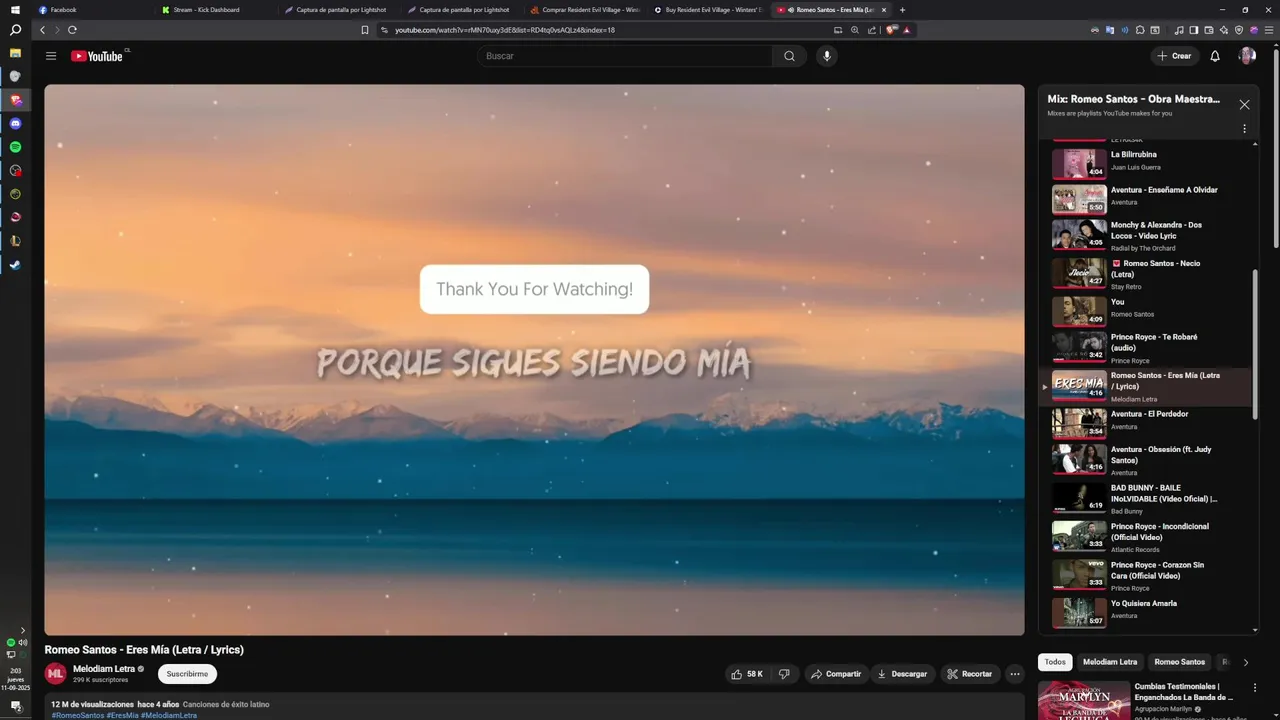Play La Bilirrubina from the mix
The width and height of the screenshot is (1280, 720).
[1145, 163]
